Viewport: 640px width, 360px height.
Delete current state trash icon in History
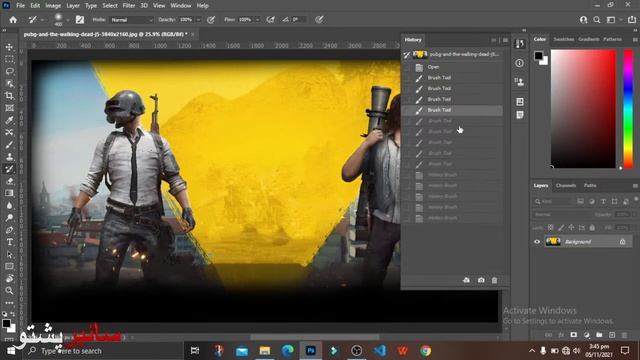pyautogui.click(x=494, y=280)
